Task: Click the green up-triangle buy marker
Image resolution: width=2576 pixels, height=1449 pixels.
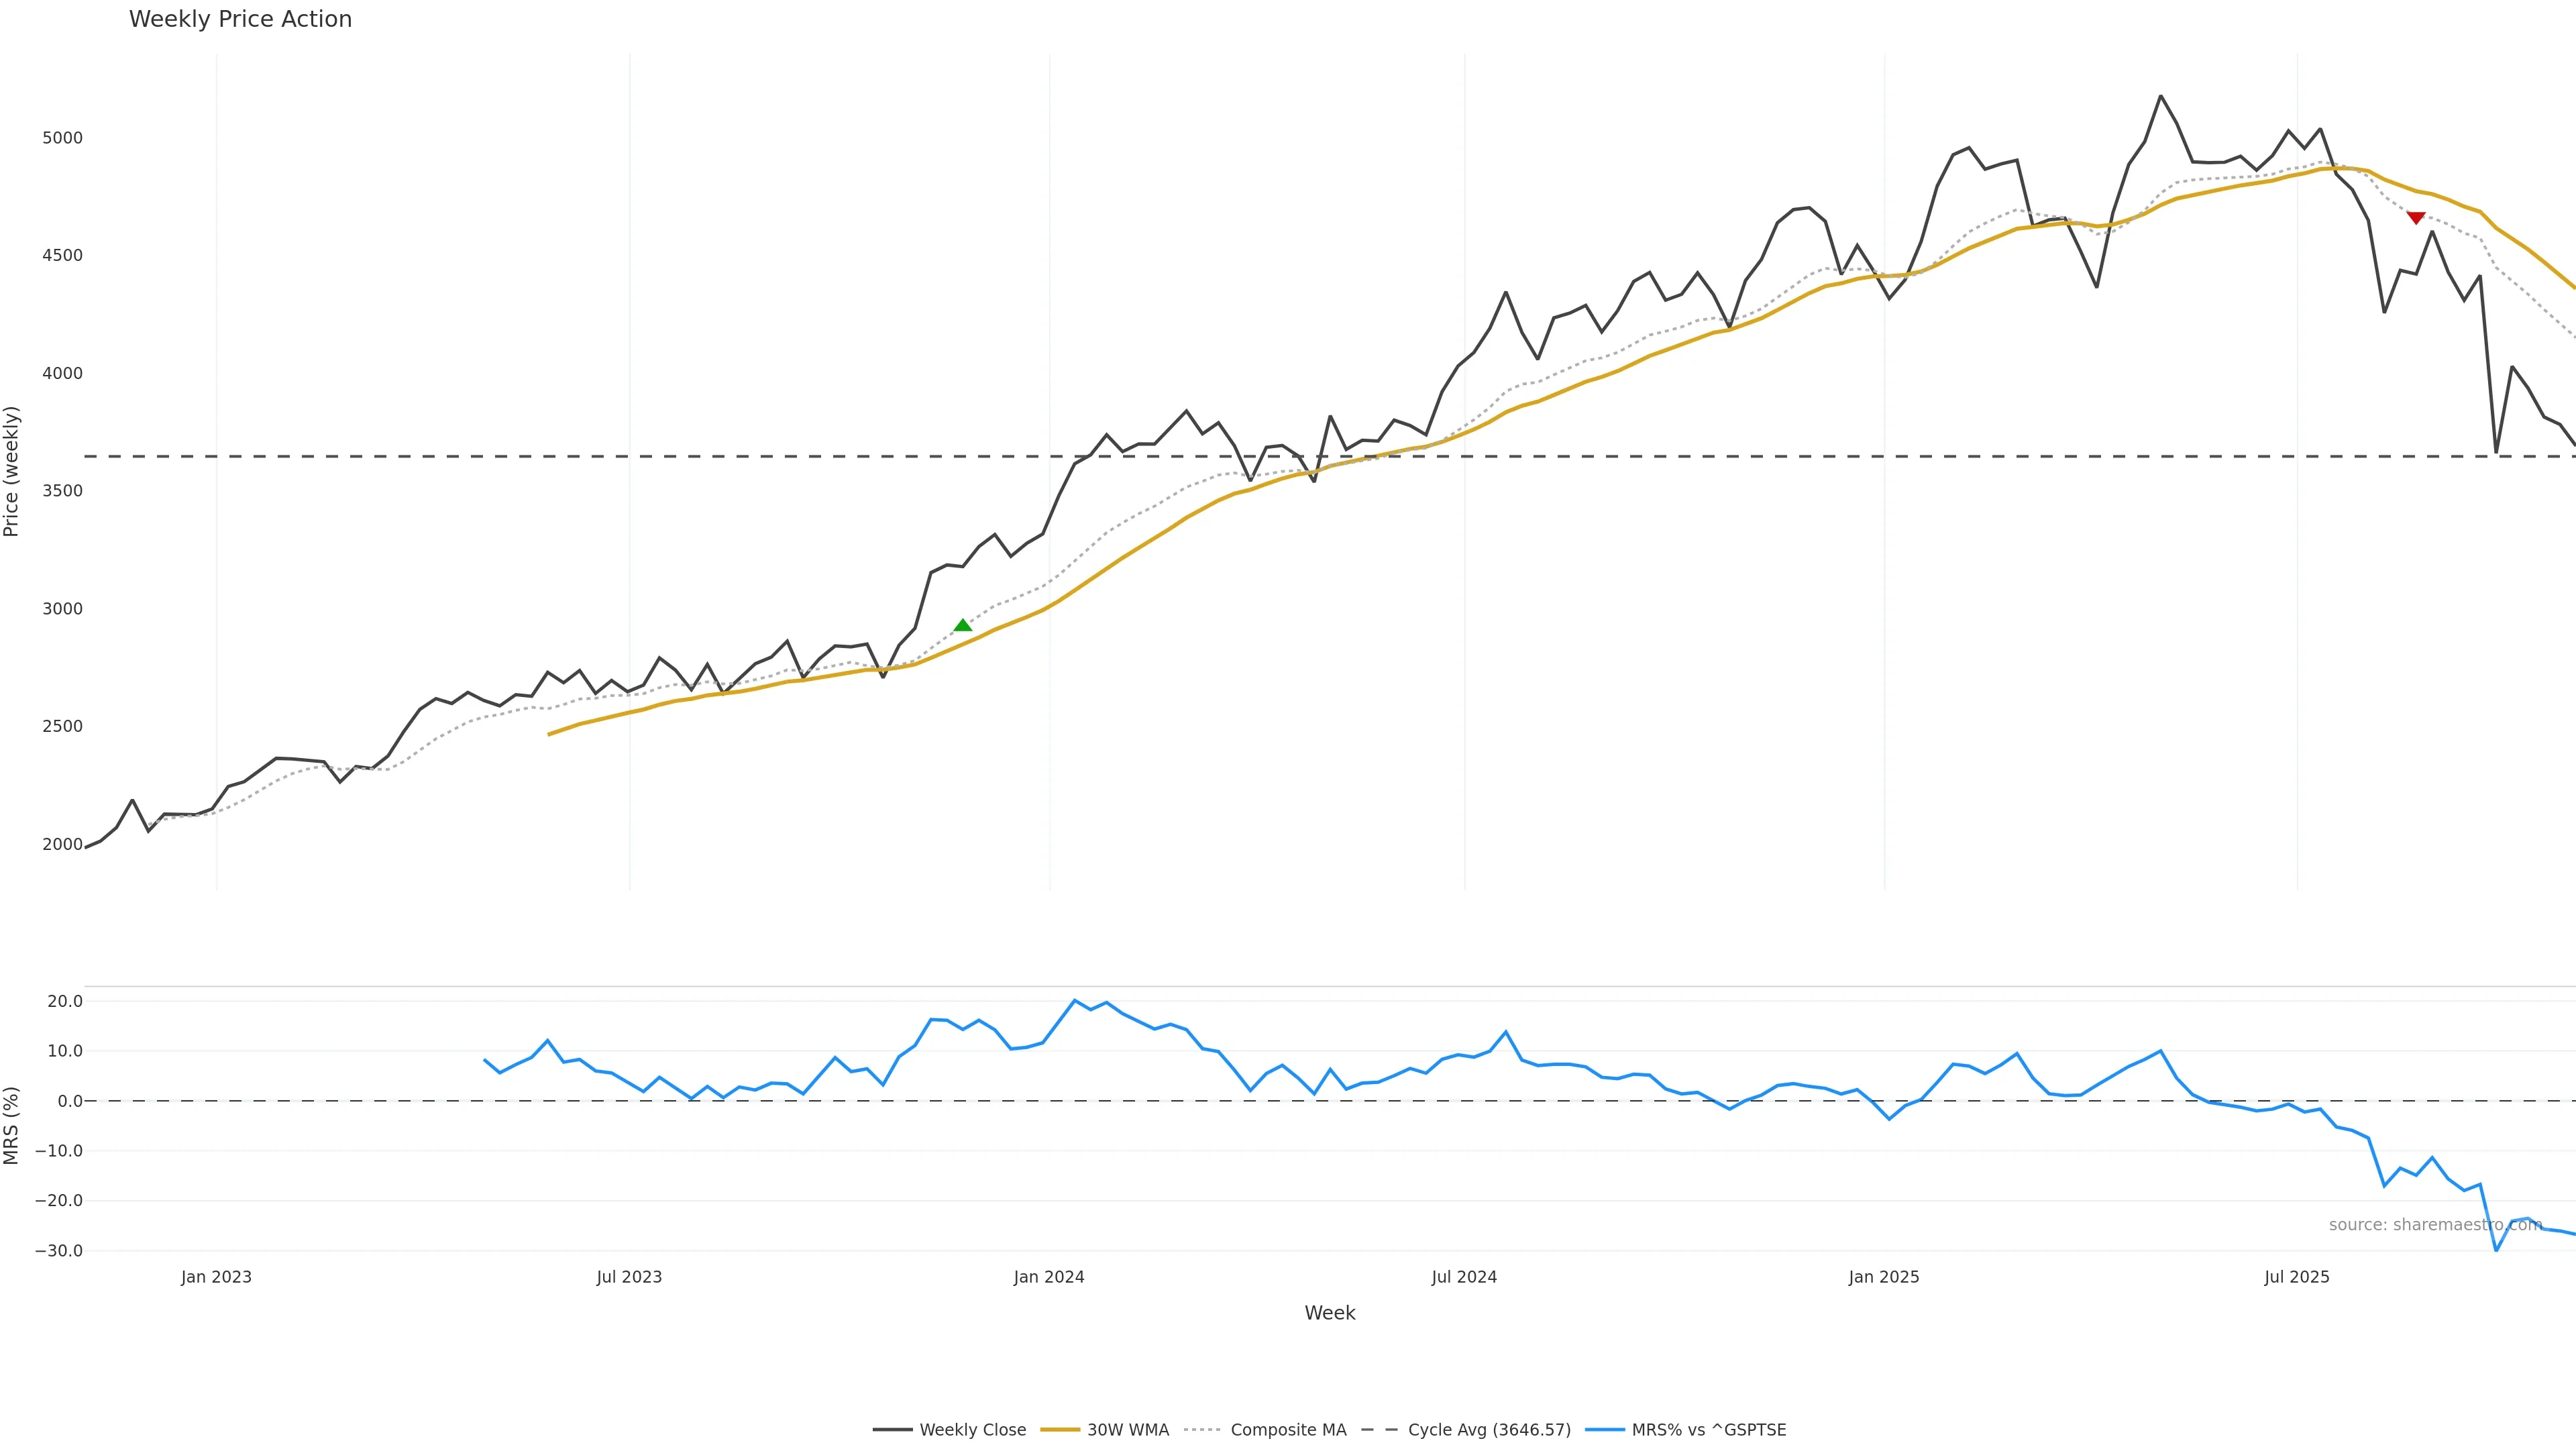Action: click(963, 625)
